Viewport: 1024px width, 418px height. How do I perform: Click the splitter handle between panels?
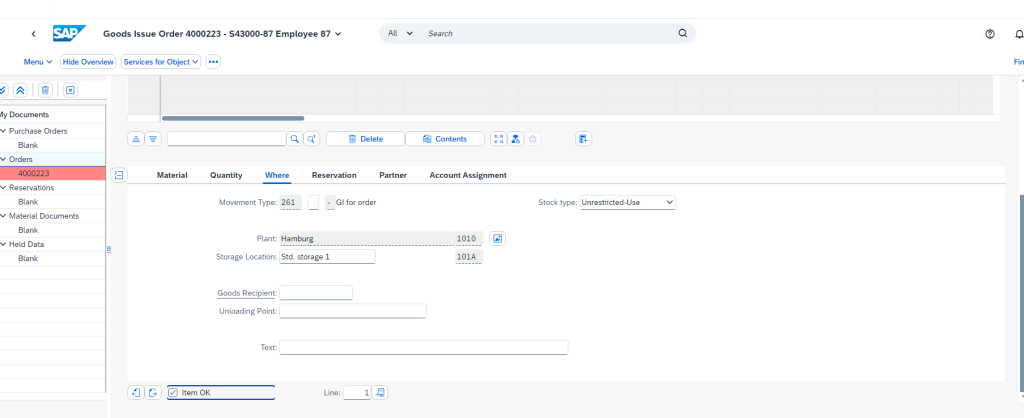[x=108, y=249]
